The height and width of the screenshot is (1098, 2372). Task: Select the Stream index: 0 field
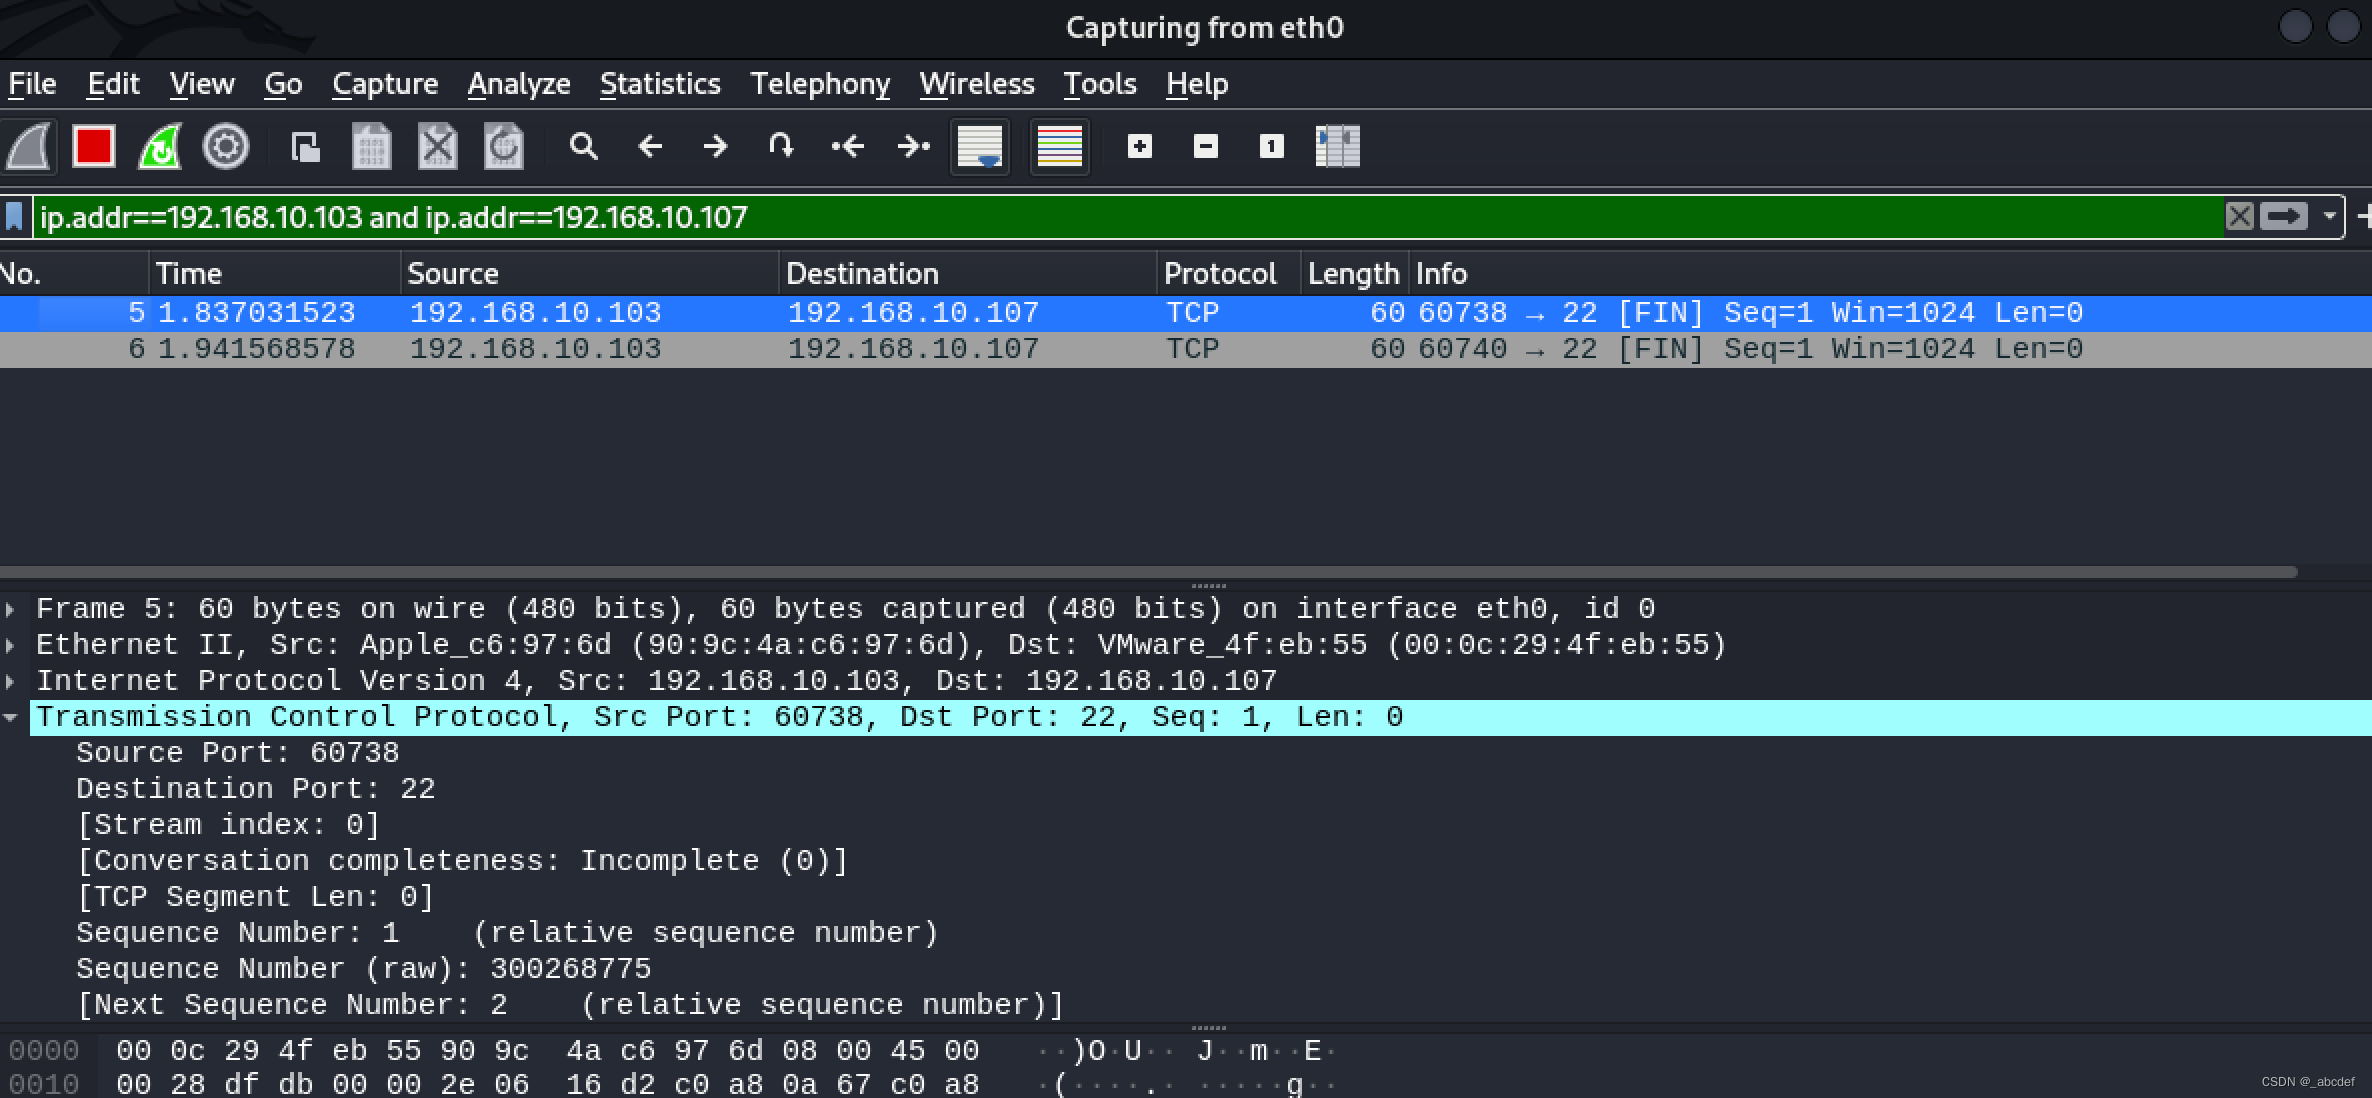coord(229,825)
